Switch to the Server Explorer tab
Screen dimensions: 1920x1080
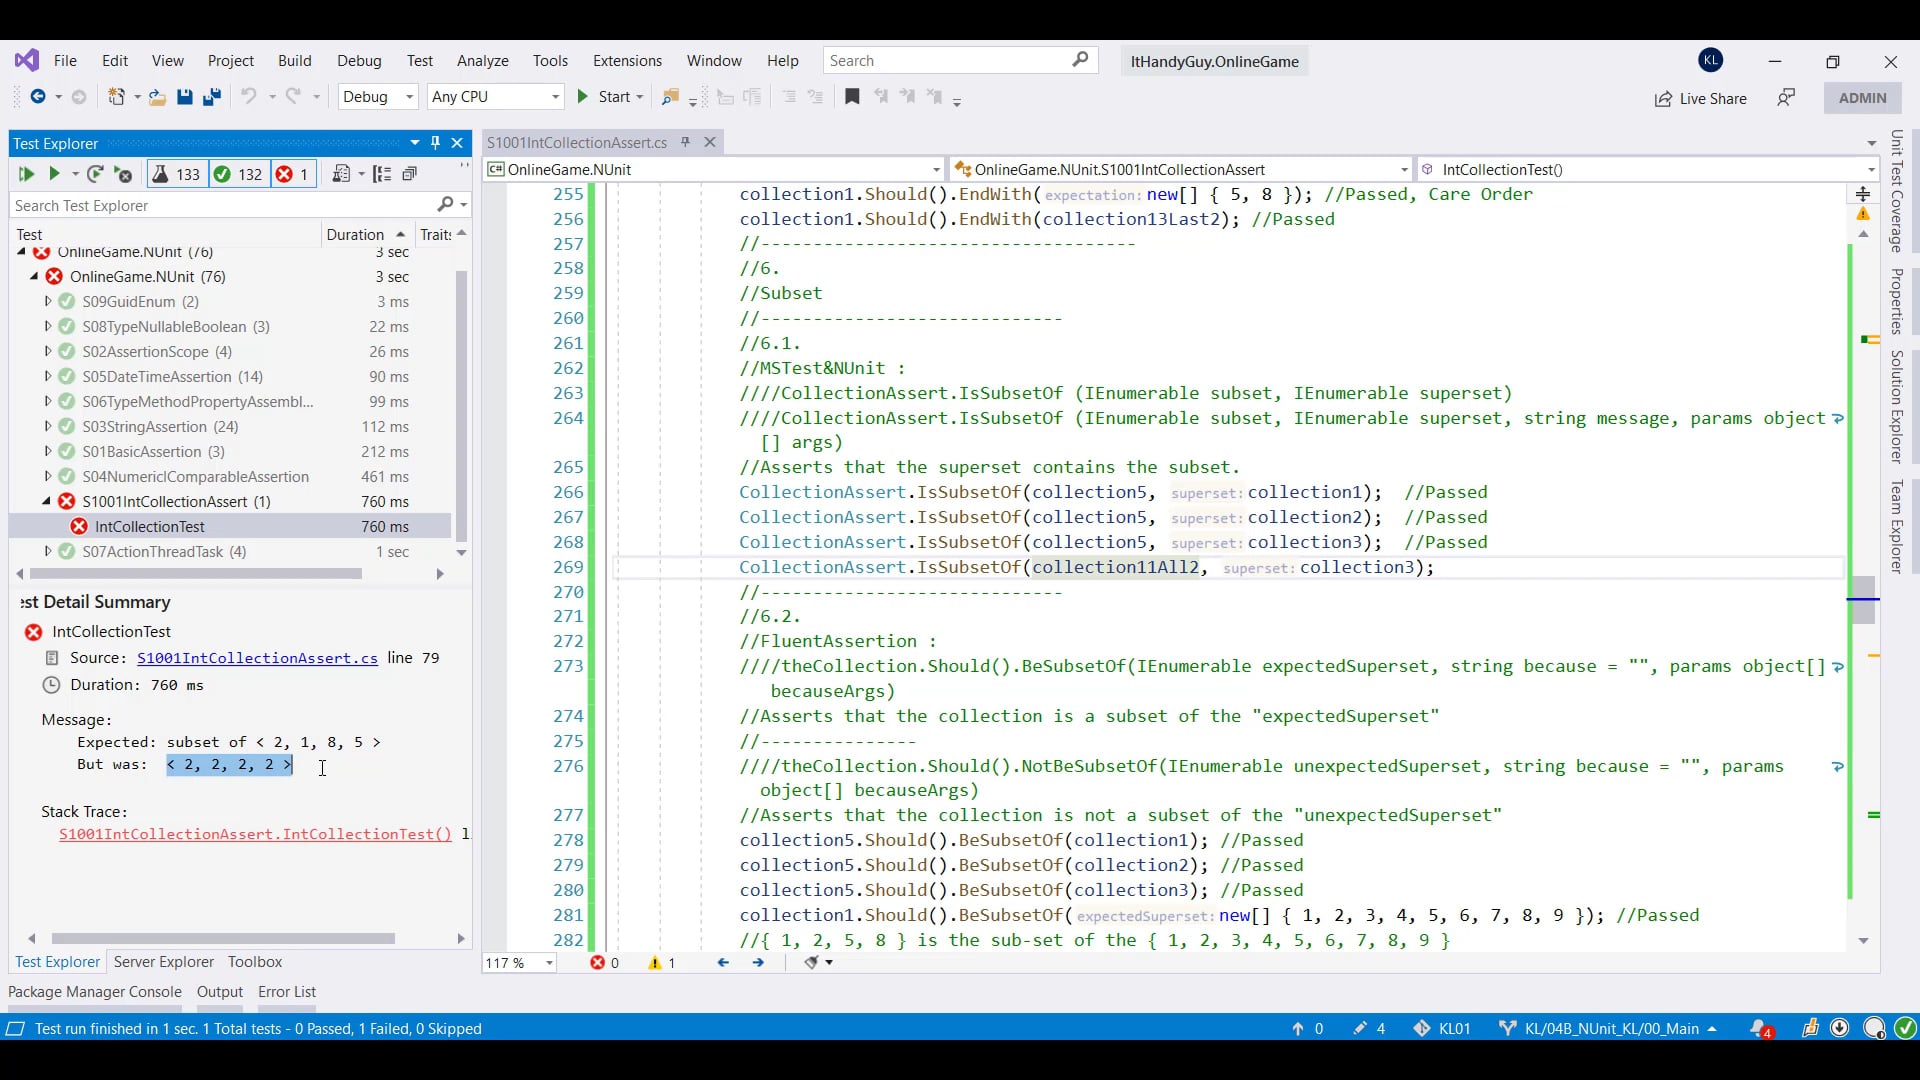[163, 962]
